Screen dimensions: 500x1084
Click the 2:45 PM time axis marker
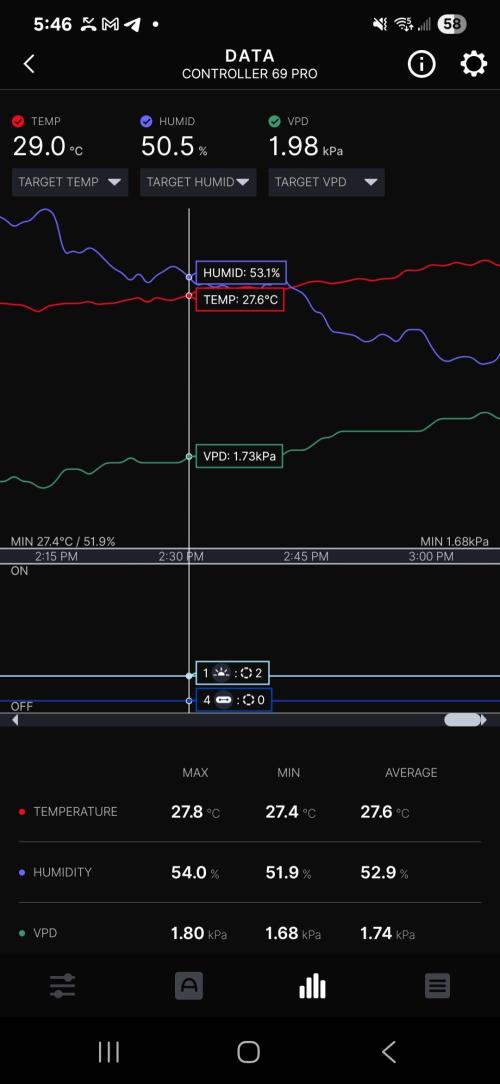tap(306, 557)
